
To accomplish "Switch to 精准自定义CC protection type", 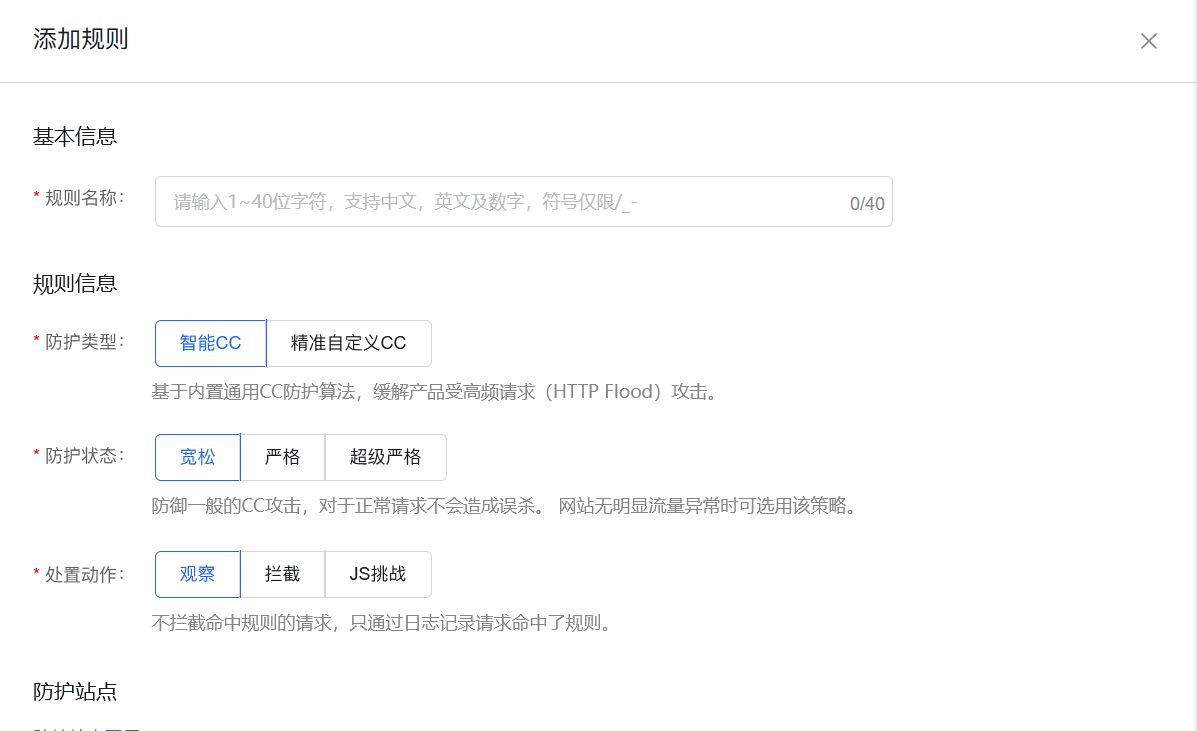I will tap(349, 343).
